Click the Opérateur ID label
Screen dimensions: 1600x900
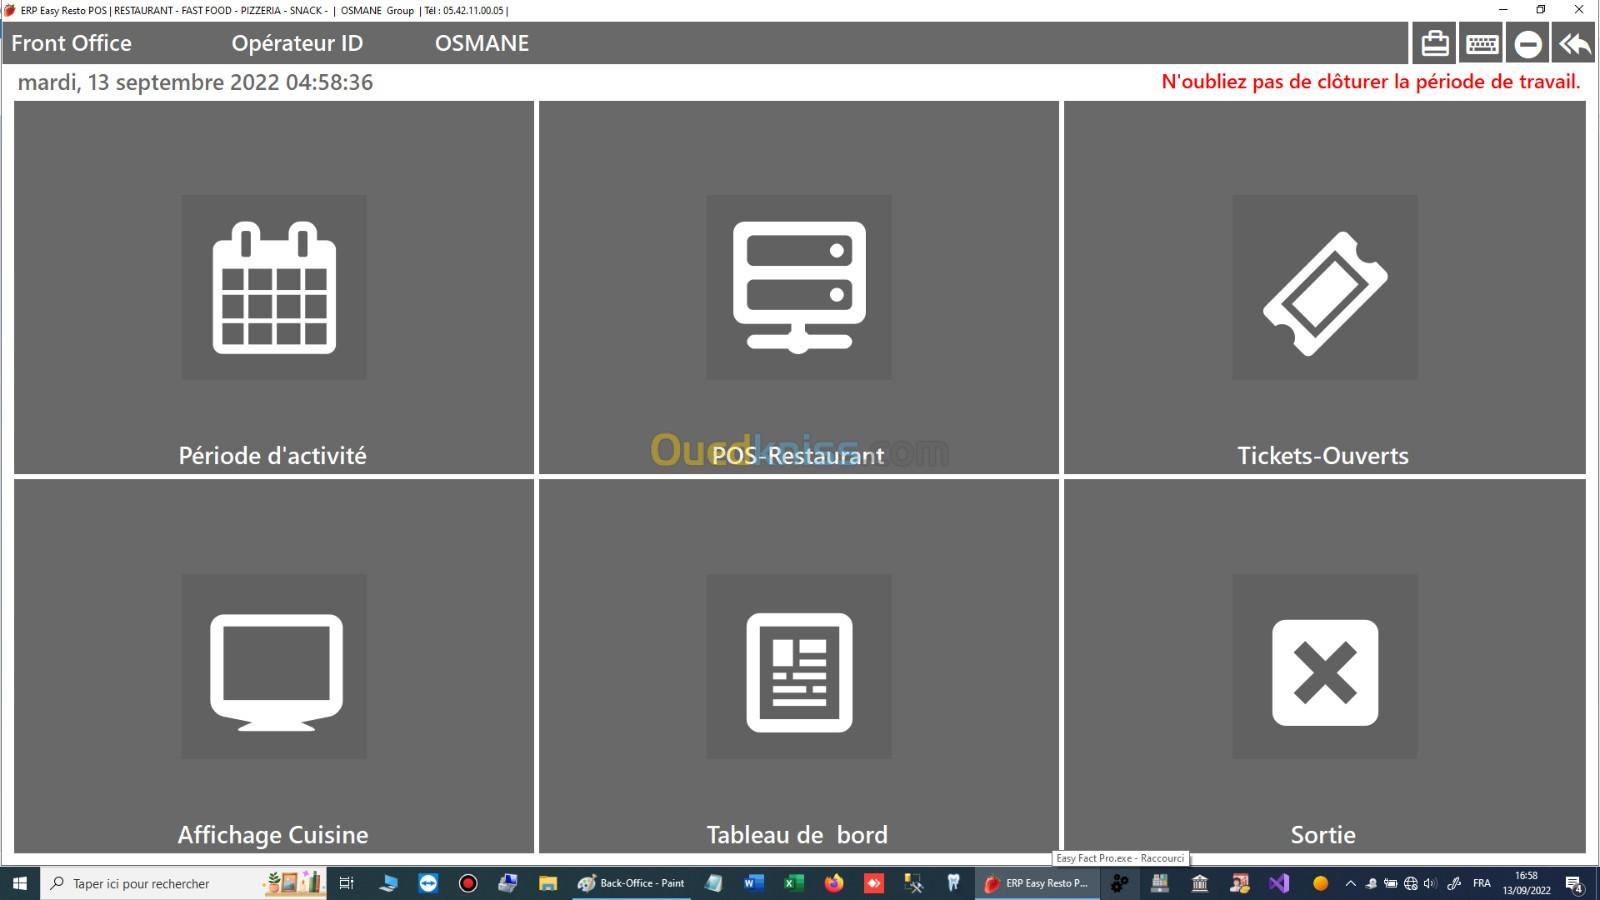(297, 44)
